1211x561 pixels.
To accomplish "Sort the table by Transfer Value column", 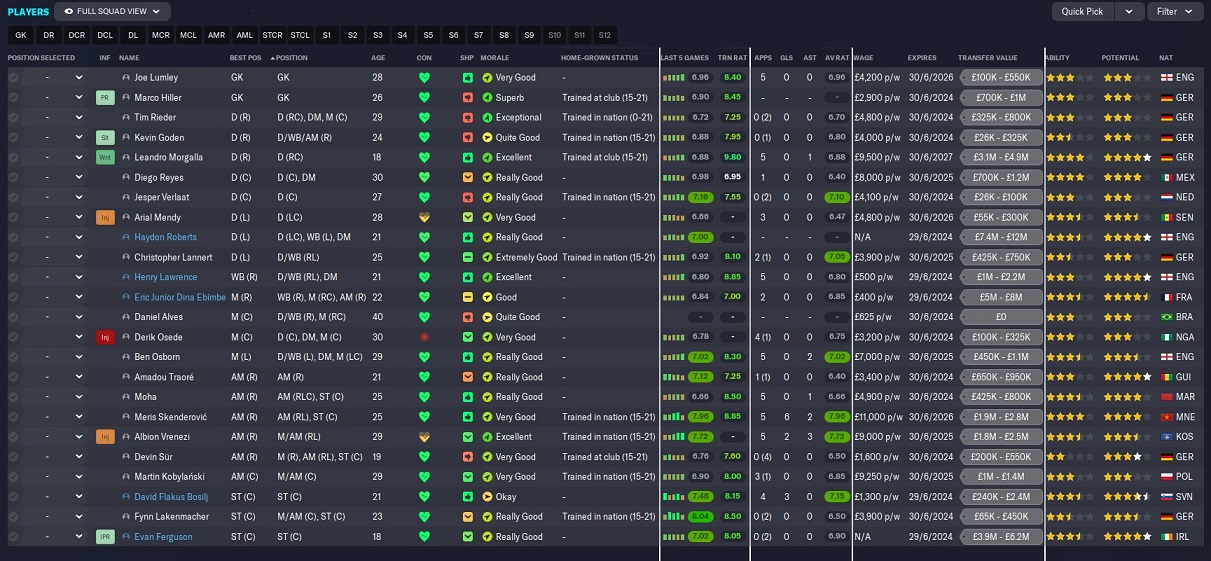I will point(987,57).
